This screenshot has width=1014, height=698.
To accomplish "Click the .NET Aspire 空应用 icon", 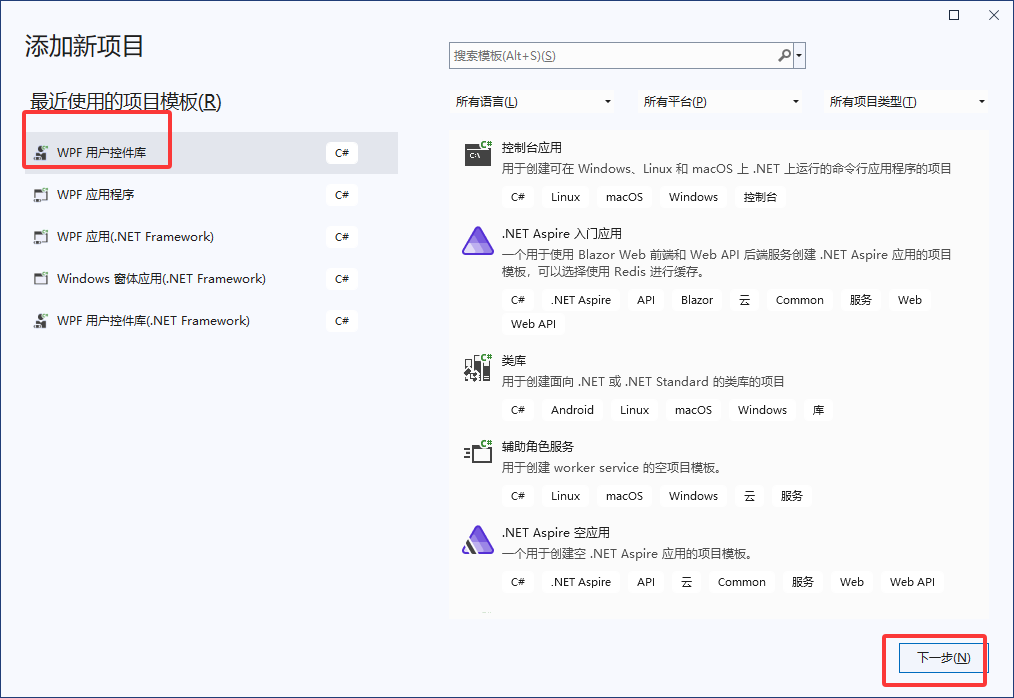I will (477, 539).
